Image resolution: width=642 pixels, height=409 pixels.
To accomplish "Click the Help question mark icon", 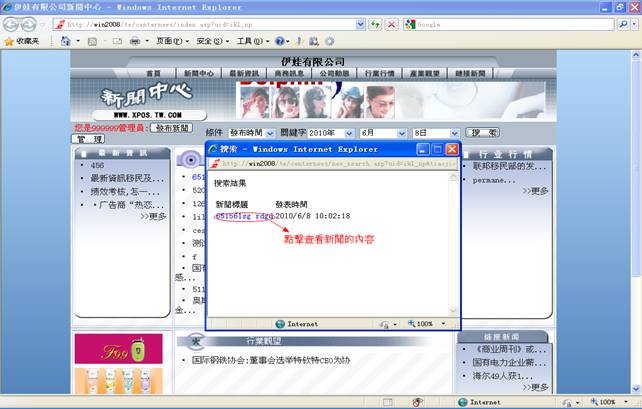I will 280,41.
